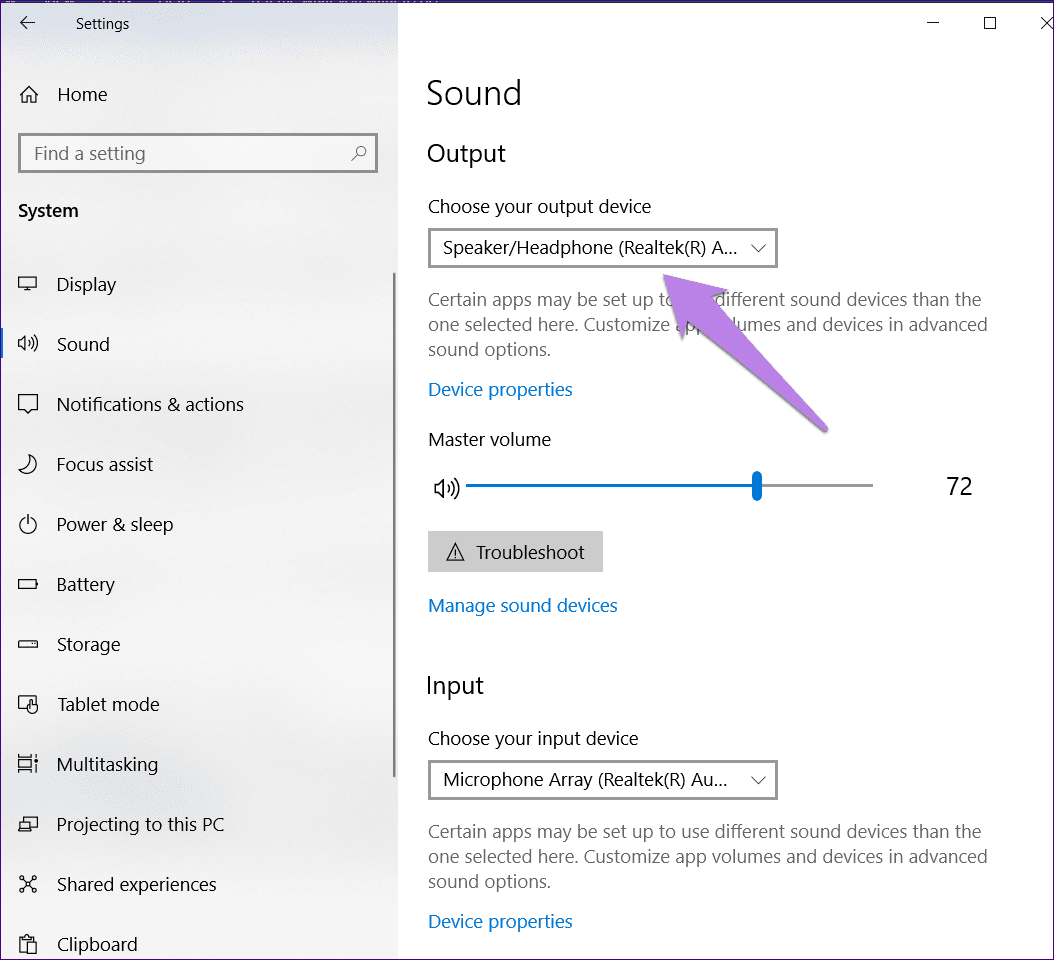Click the Clipboard icon in sidebar
1054x960 pixels.
coord(28,945)
